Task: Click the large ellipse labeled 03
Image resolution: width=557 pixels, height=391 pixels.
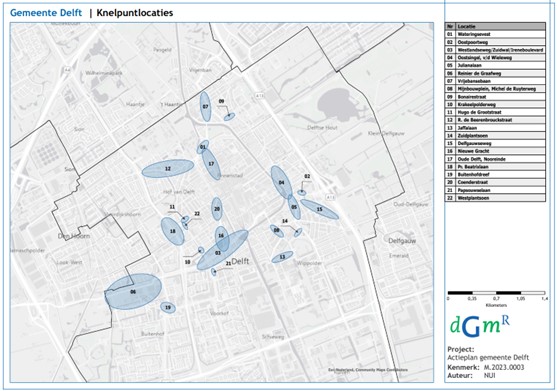Action: (x=222, y=250)
